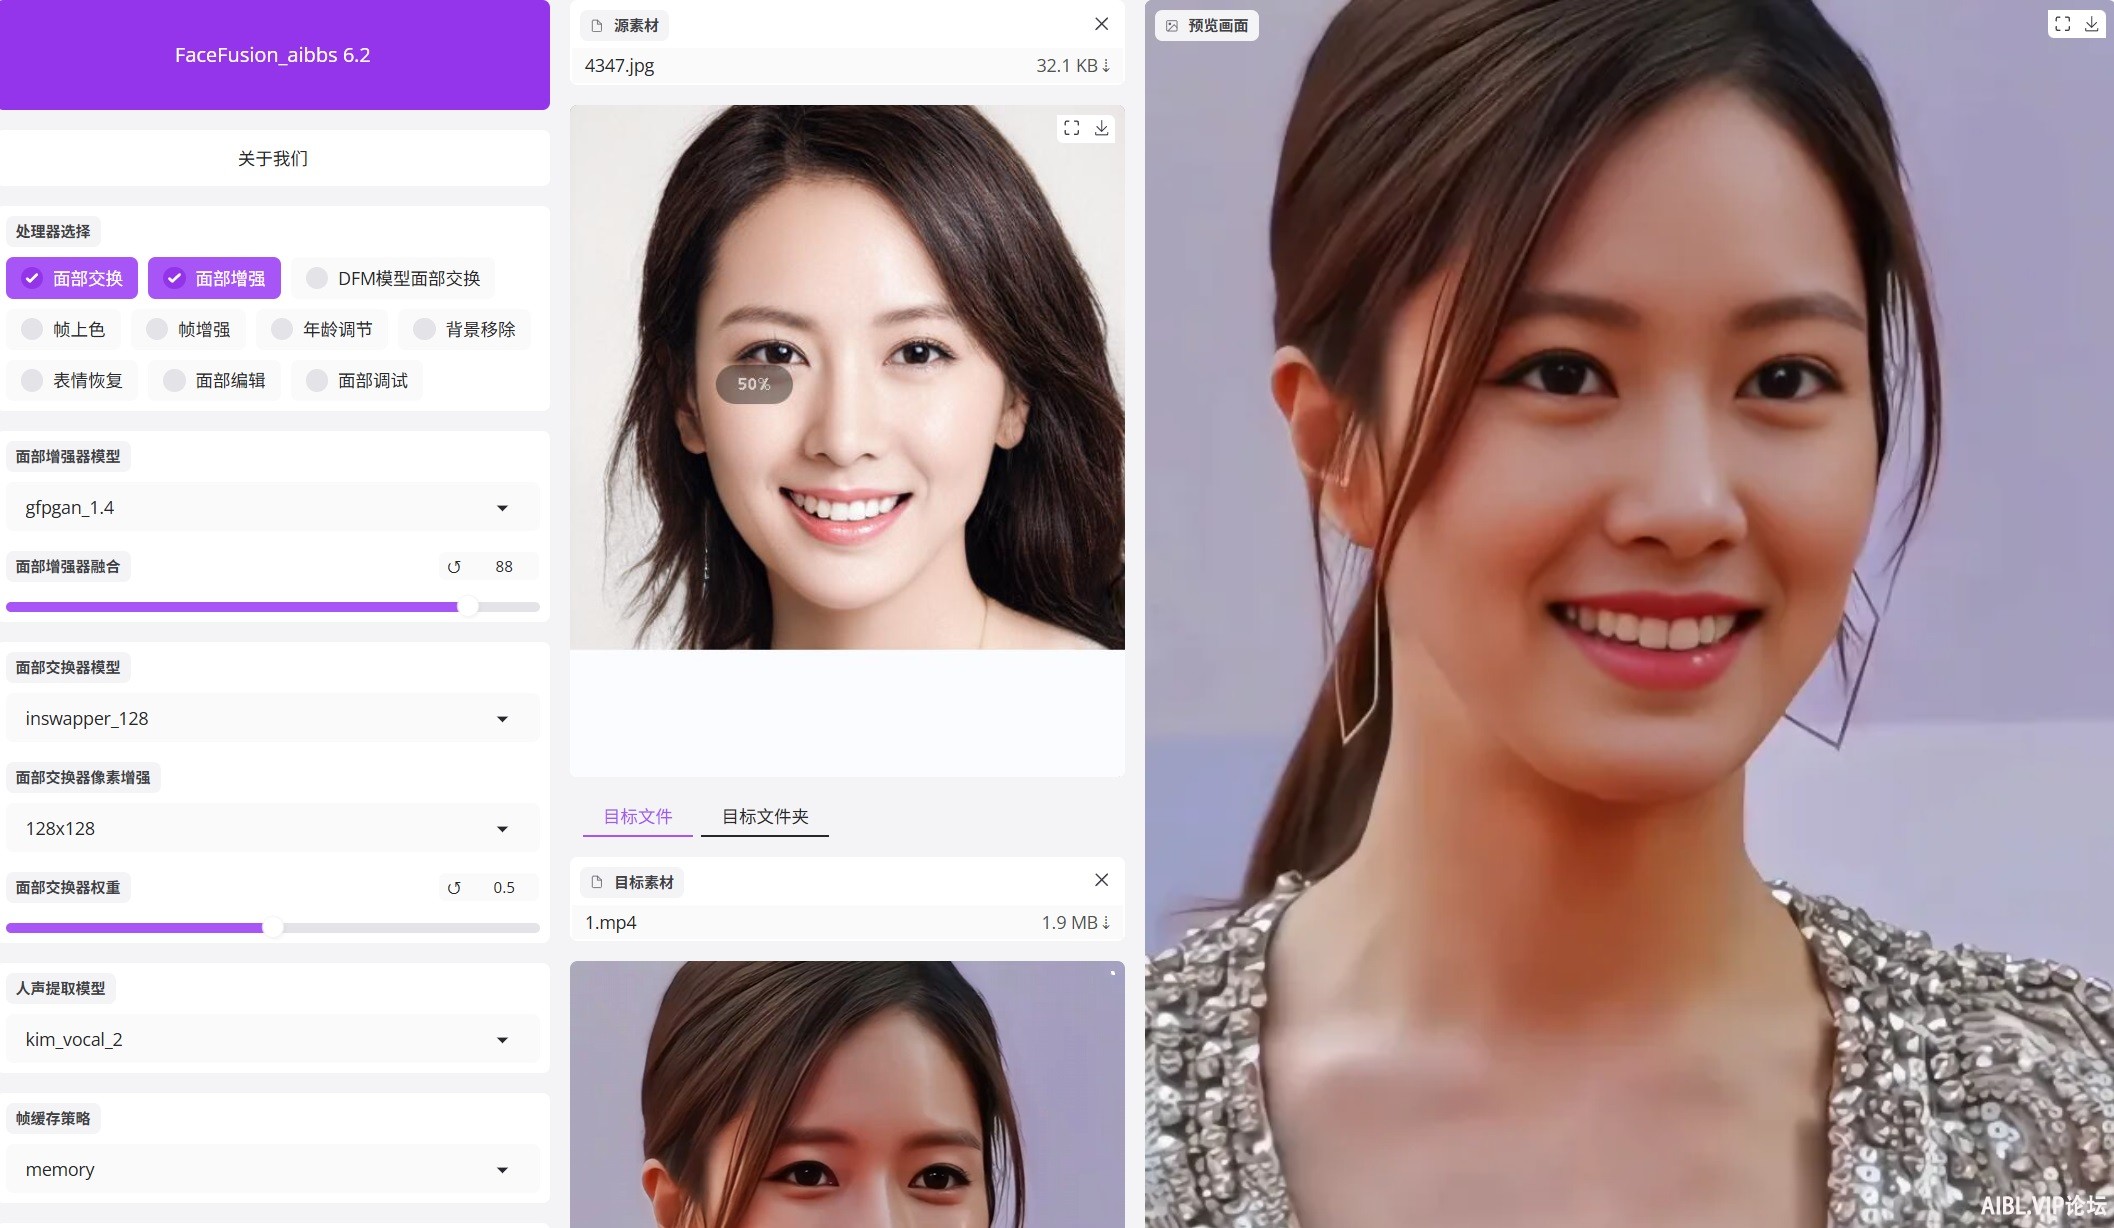View source image fullscreen
Image resolution: width=2114 pixels, height=1228 pixels.
tap(1072, 128)
